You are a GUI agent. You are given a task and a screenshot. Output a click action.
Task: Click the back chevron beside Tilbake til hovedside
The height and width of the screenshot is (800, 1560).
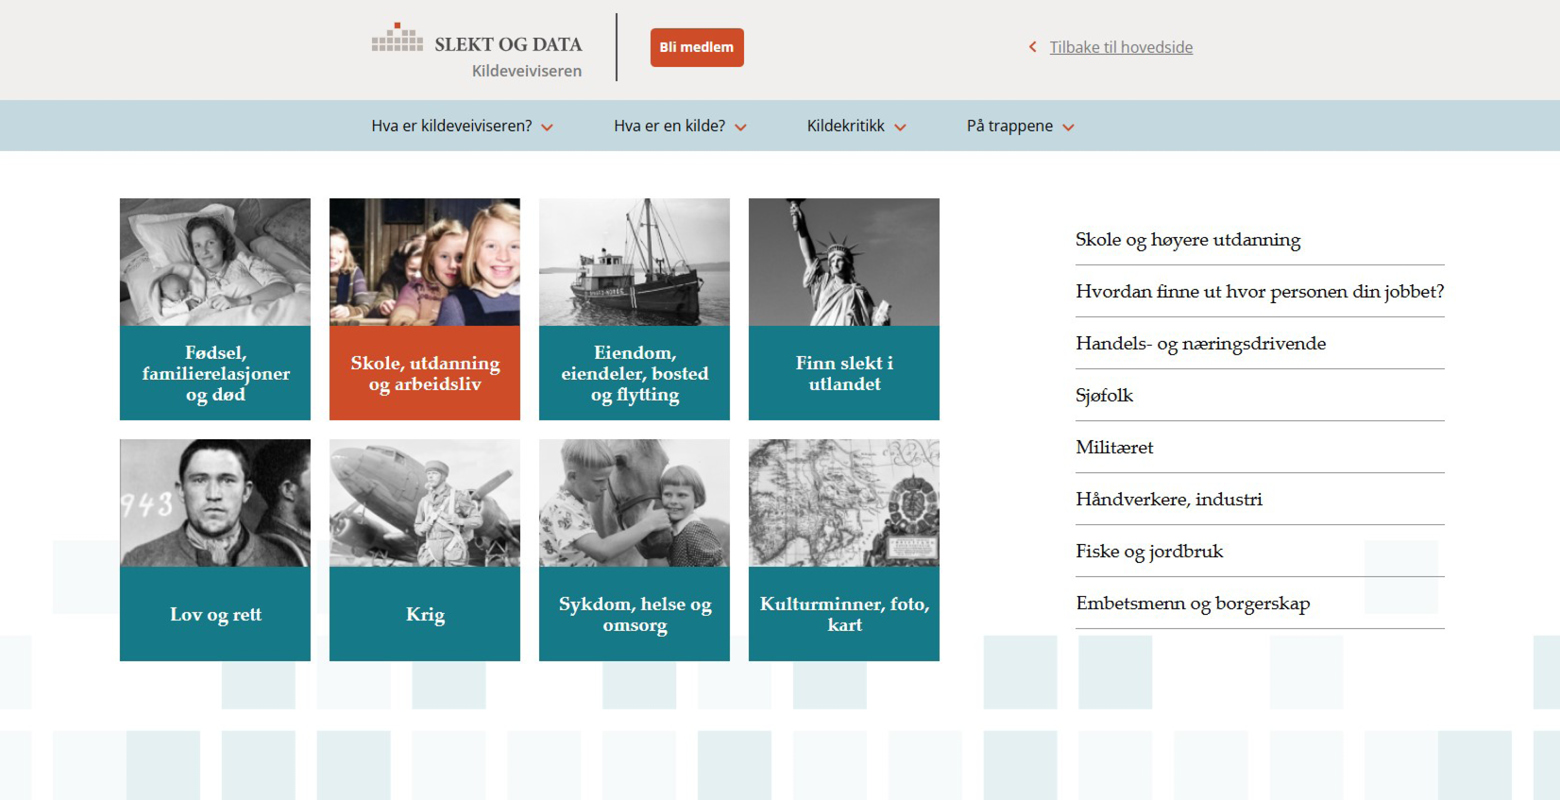(x=1032, y=47)
